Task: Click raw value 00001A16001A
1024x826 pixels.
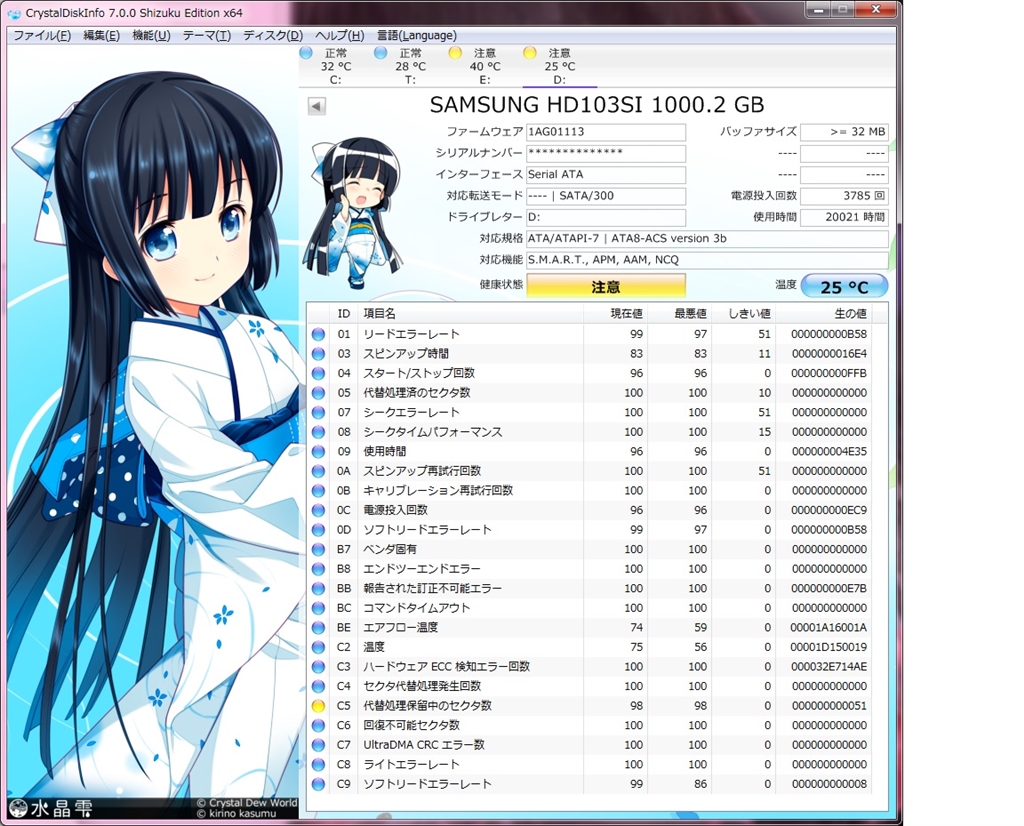Action: click(829, 627)
